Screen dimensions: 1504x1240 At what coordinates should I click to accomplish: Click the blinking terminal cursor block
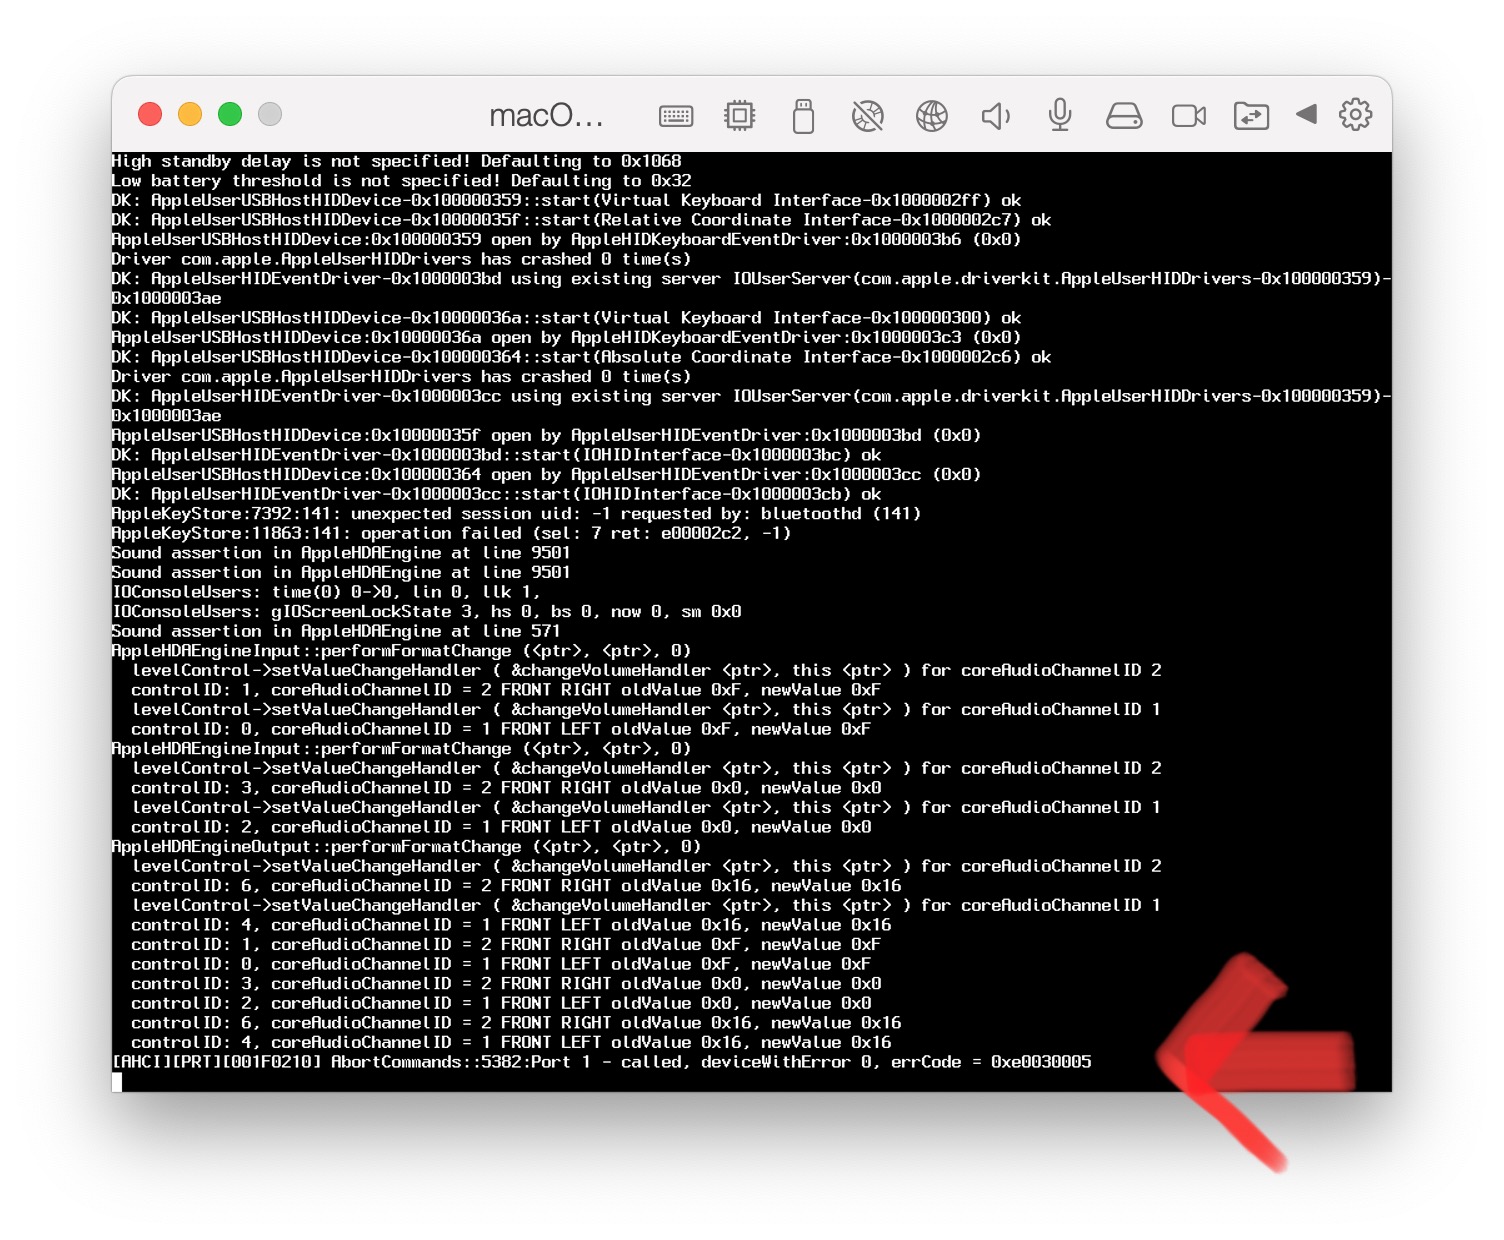117,1082
